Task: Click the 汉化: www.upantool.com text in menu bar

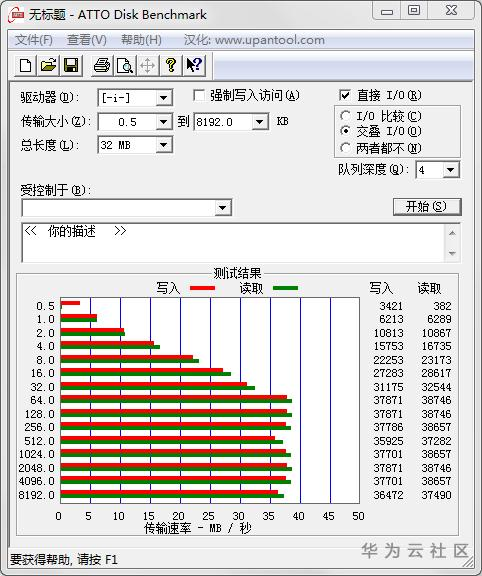Action: pyautogui.click(x=254, y=40)
